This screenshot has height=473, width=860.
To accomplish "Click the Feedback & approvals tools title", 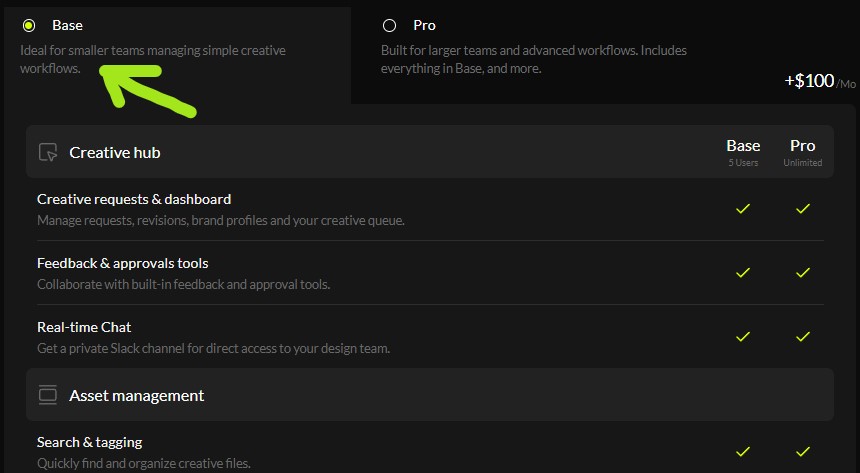I will coord(122,263).
